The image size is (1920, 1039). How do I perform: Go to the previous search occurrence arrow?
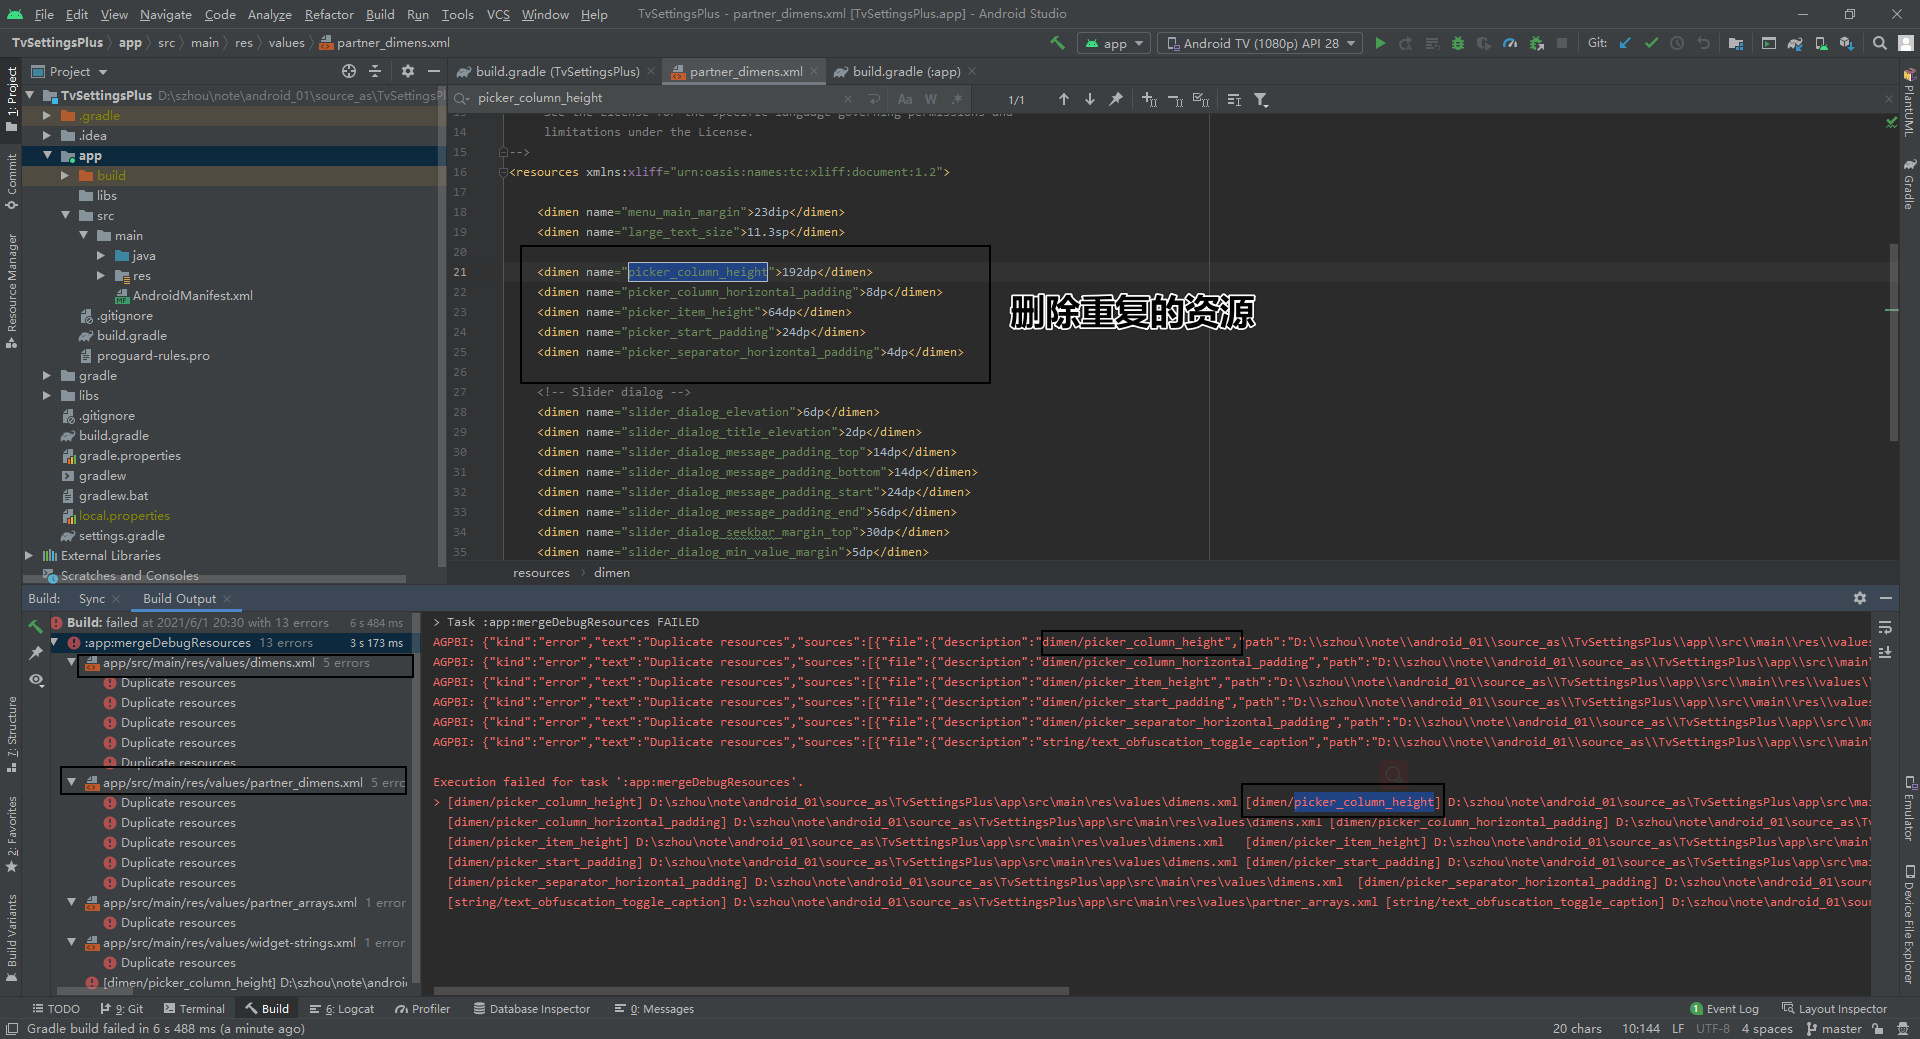pos(1063,99)
